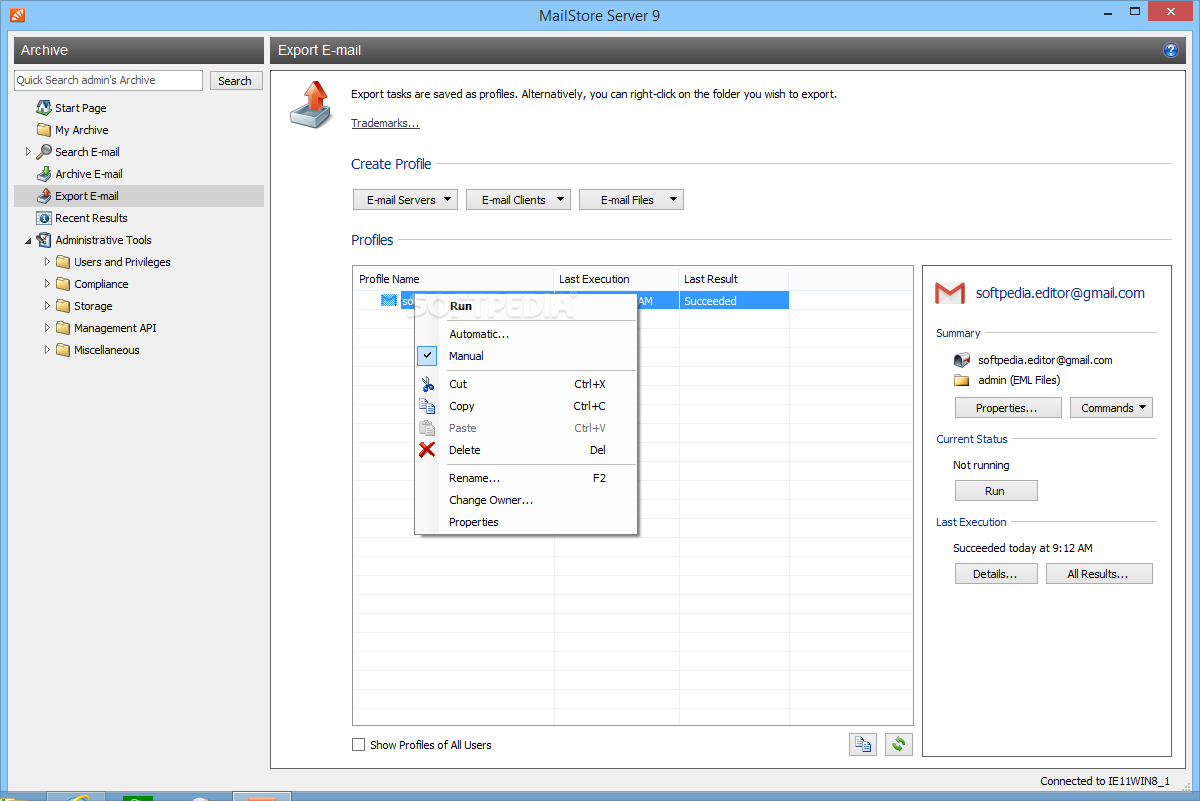1200x801 pixels.
Task: Choose Copy in the context menu
Action: (526, 406)
